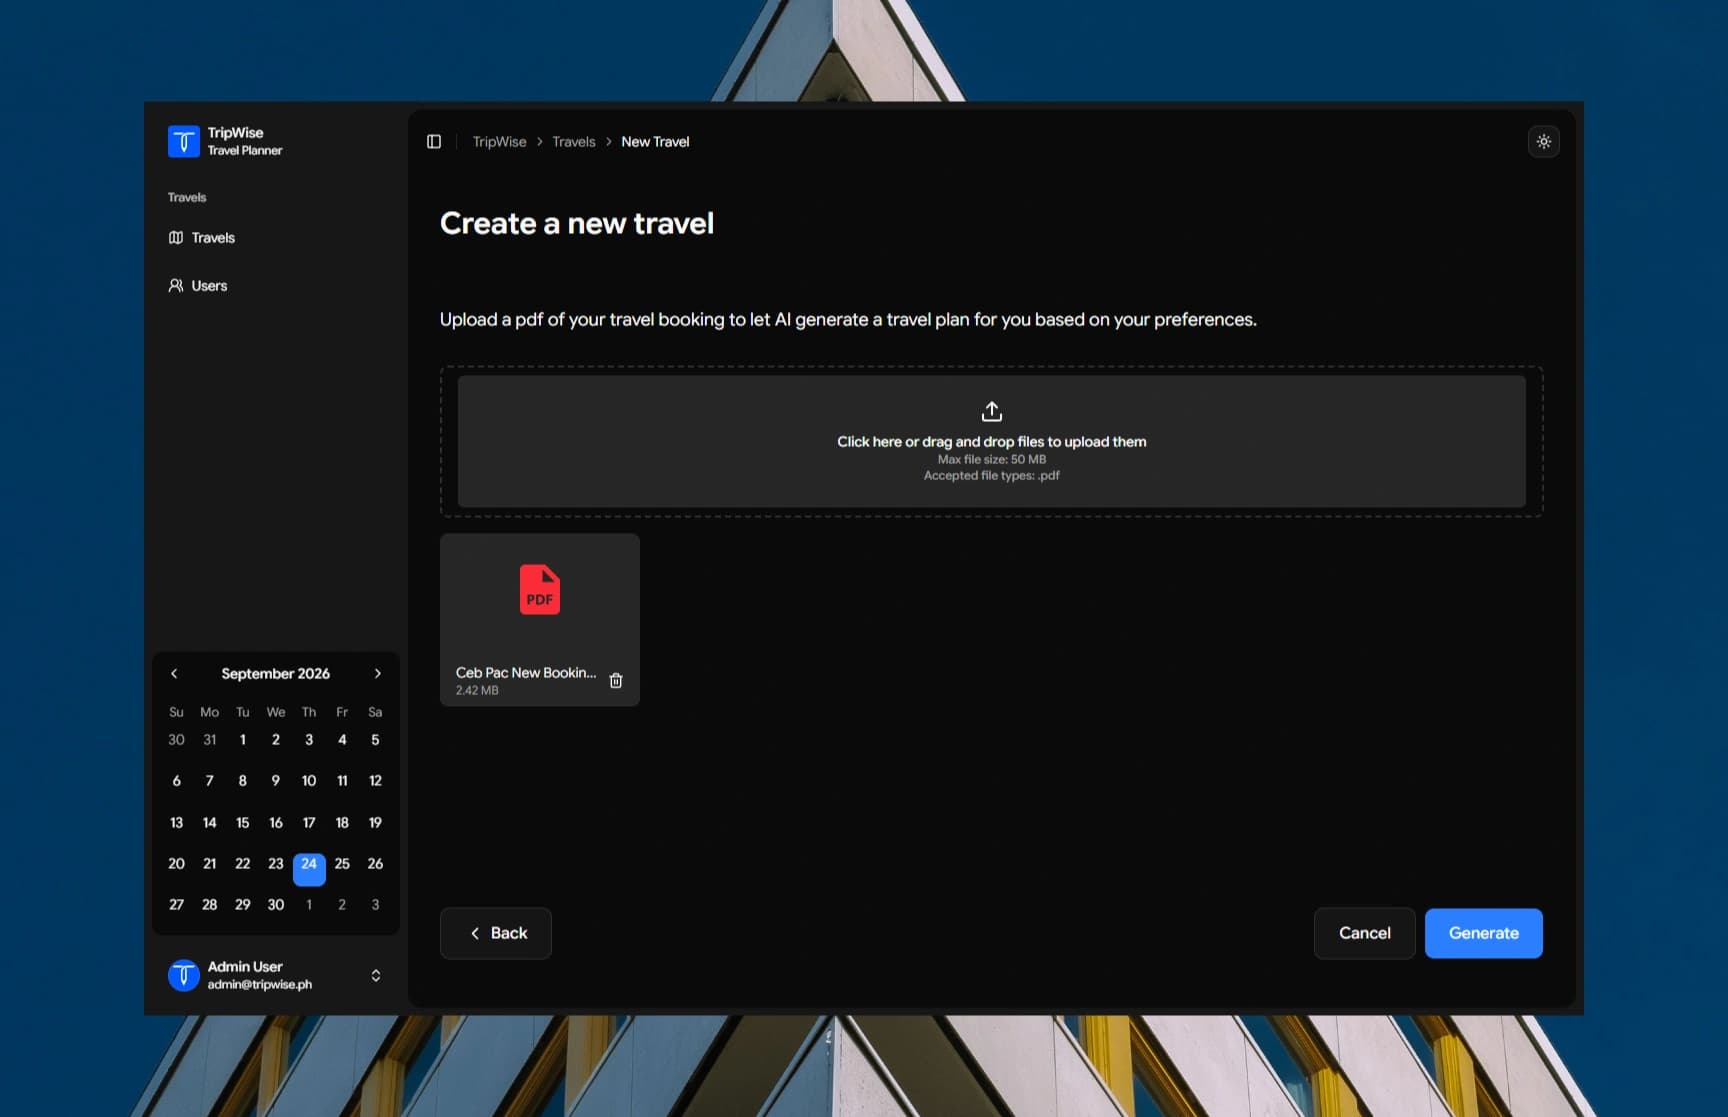The width and height of the screenshot is (1728, 1117).
Task: Select September 1 in the calendar
Action: tap(243, 740)
